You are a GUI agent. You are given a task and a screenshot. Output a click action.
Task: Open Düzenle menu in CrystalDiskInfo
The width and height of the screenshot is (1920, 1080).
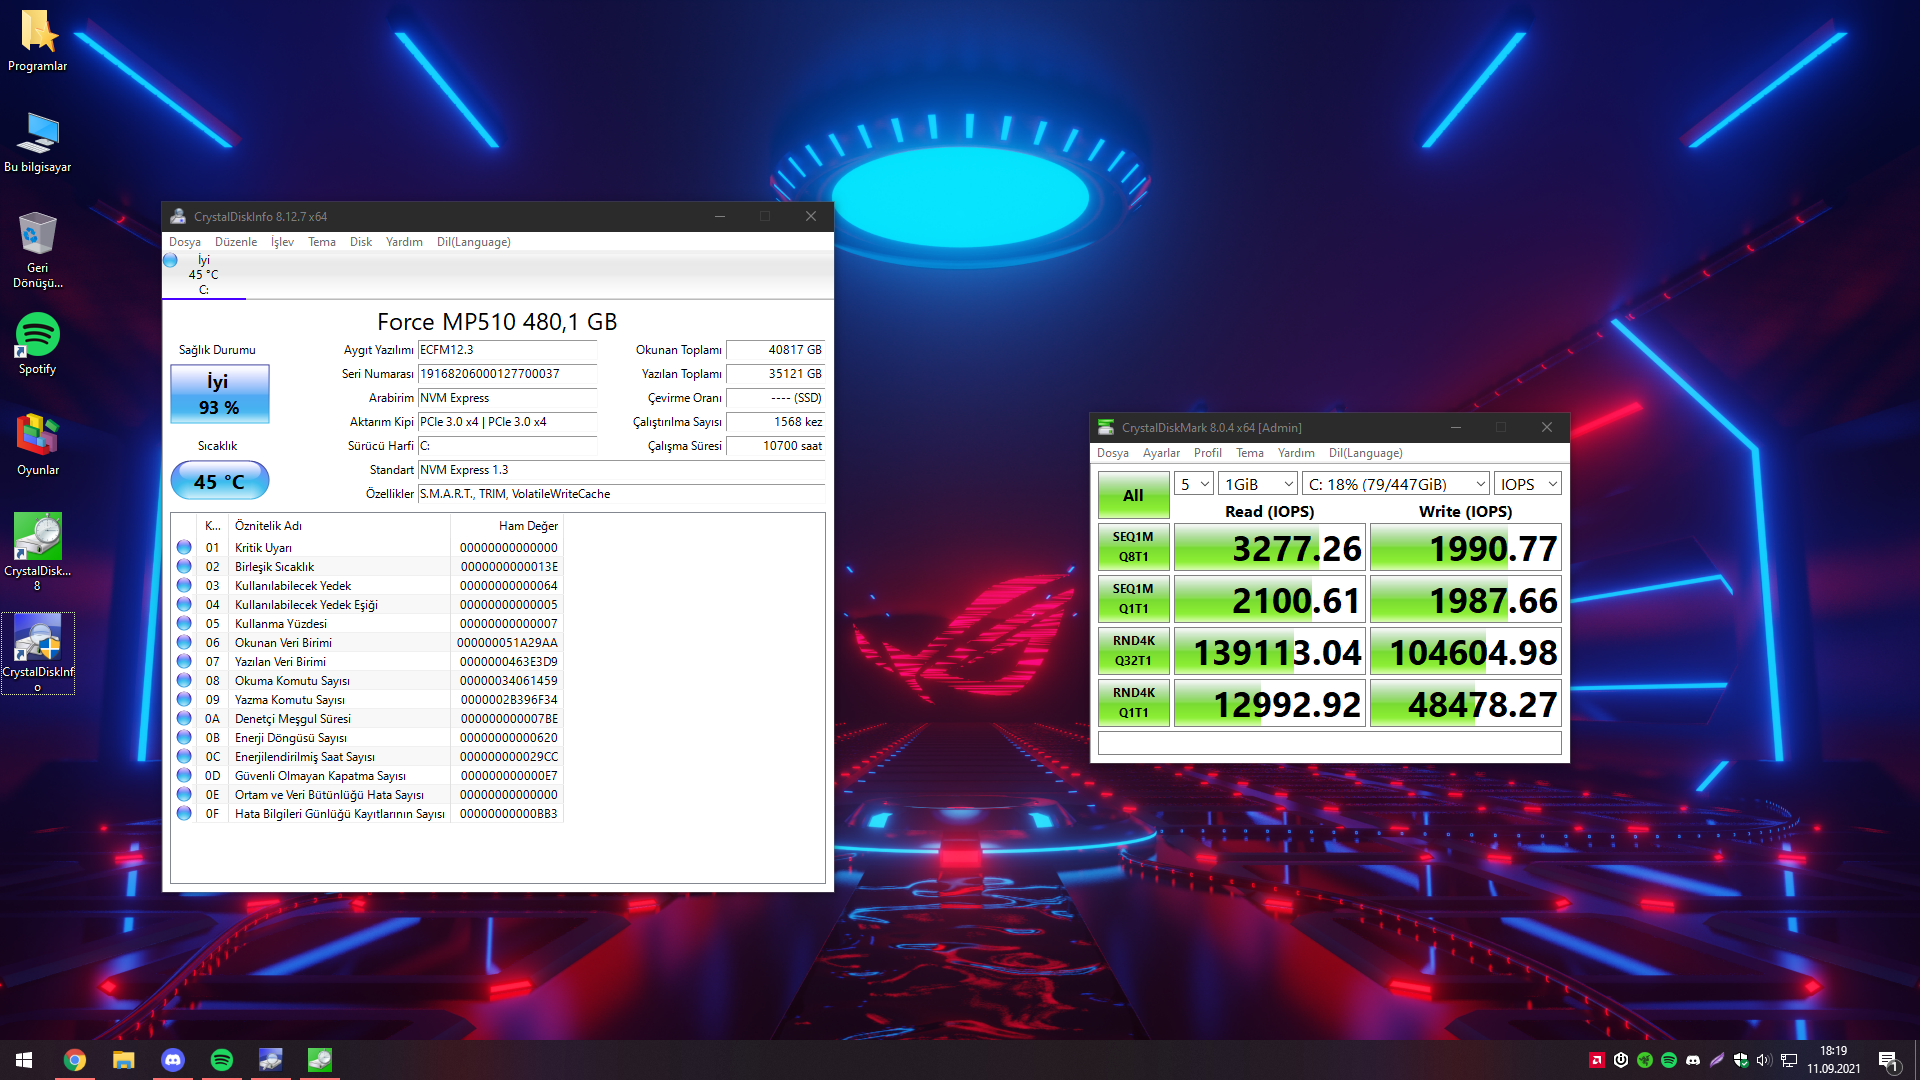(236, 242)
